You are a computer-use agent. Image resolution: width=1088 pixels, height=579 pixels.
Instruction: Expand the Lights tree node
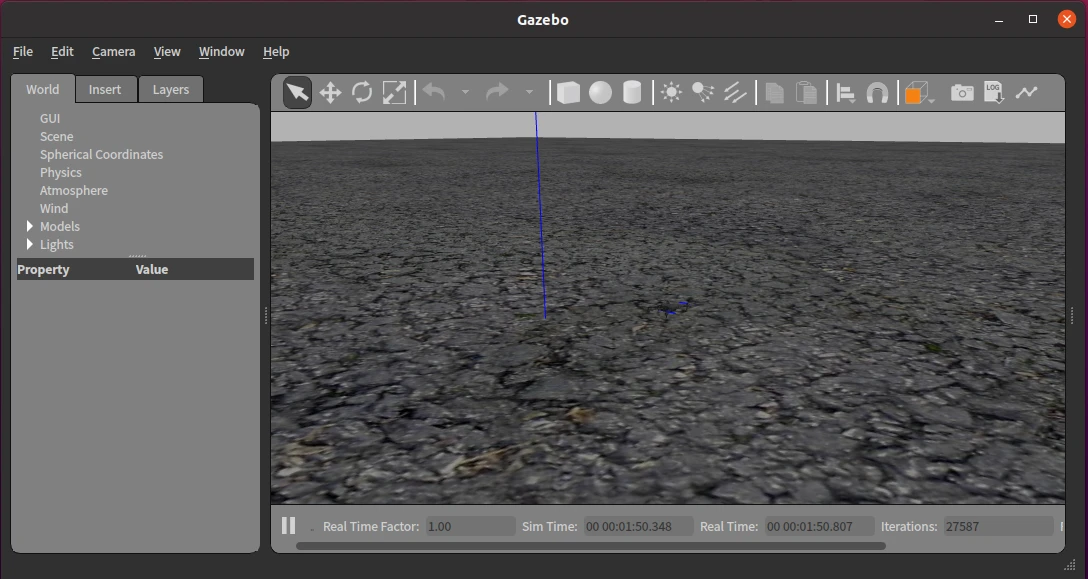tap(30, 244)
